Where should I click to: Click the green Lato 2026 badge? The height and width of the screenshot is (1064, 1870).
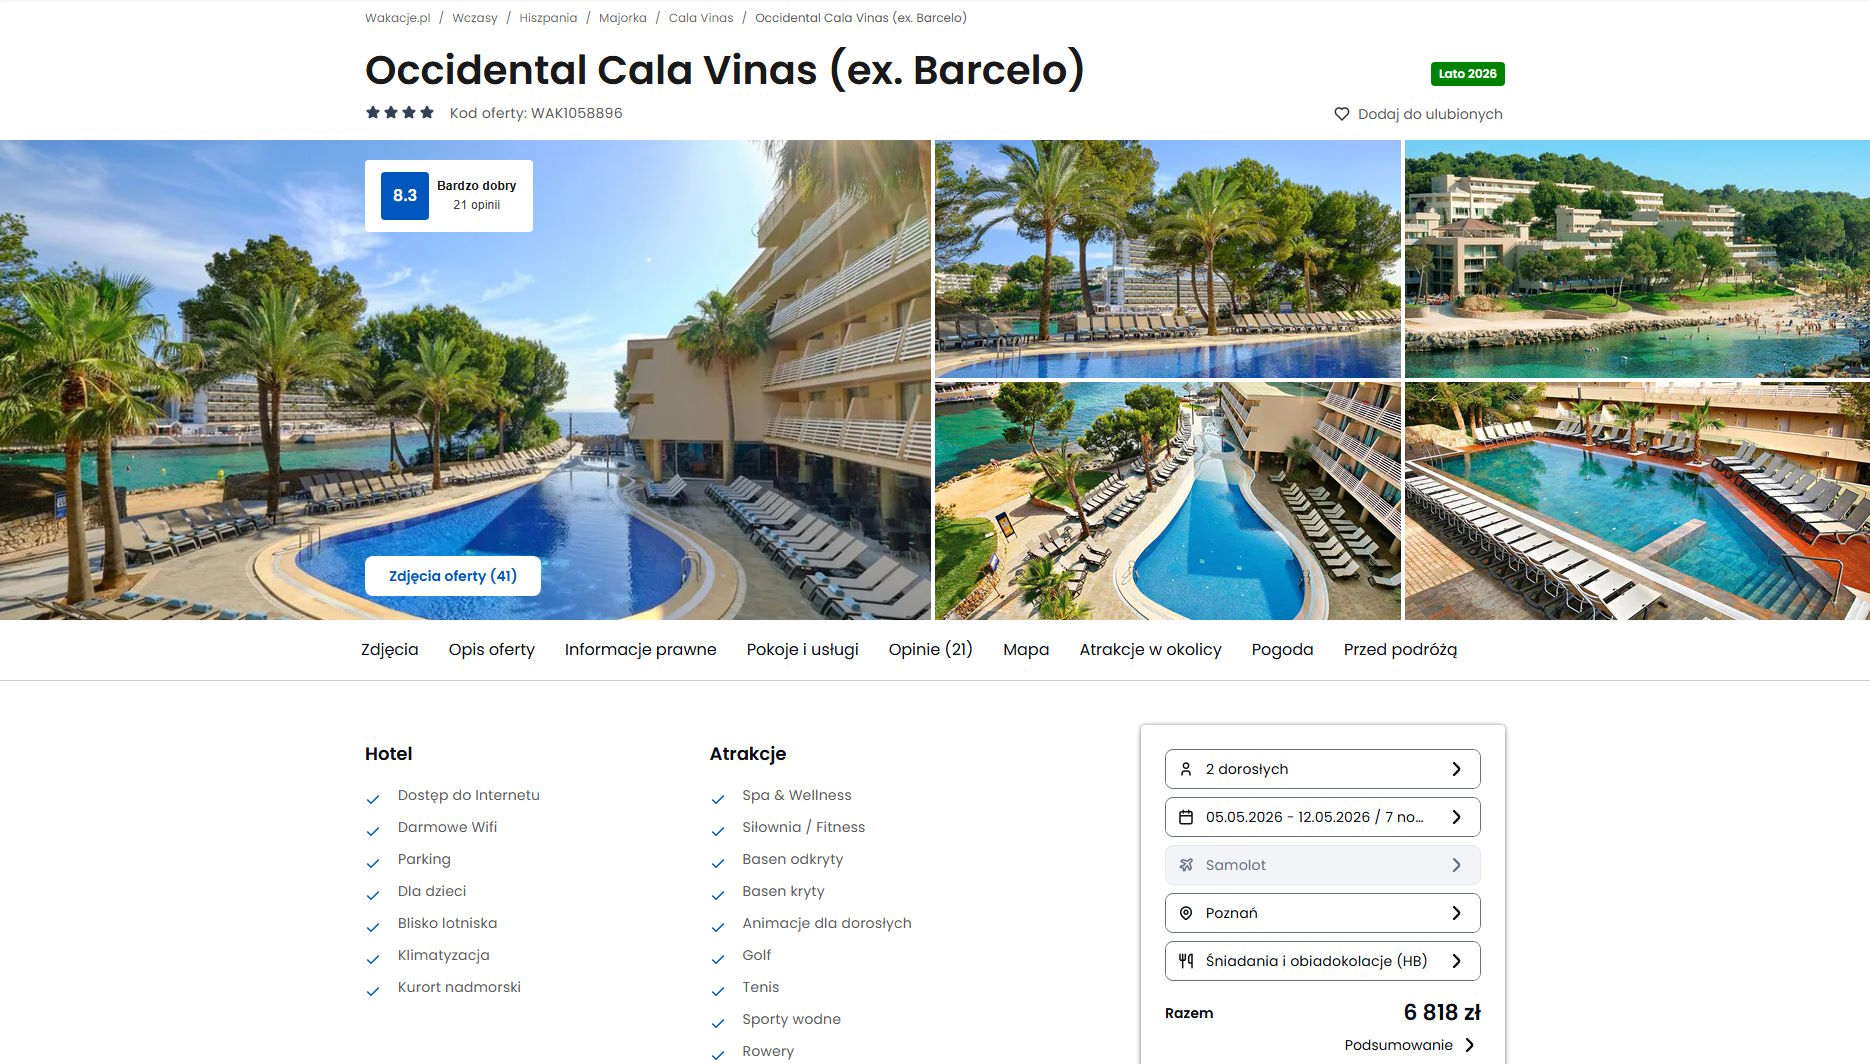click(x=1467, y=74)
